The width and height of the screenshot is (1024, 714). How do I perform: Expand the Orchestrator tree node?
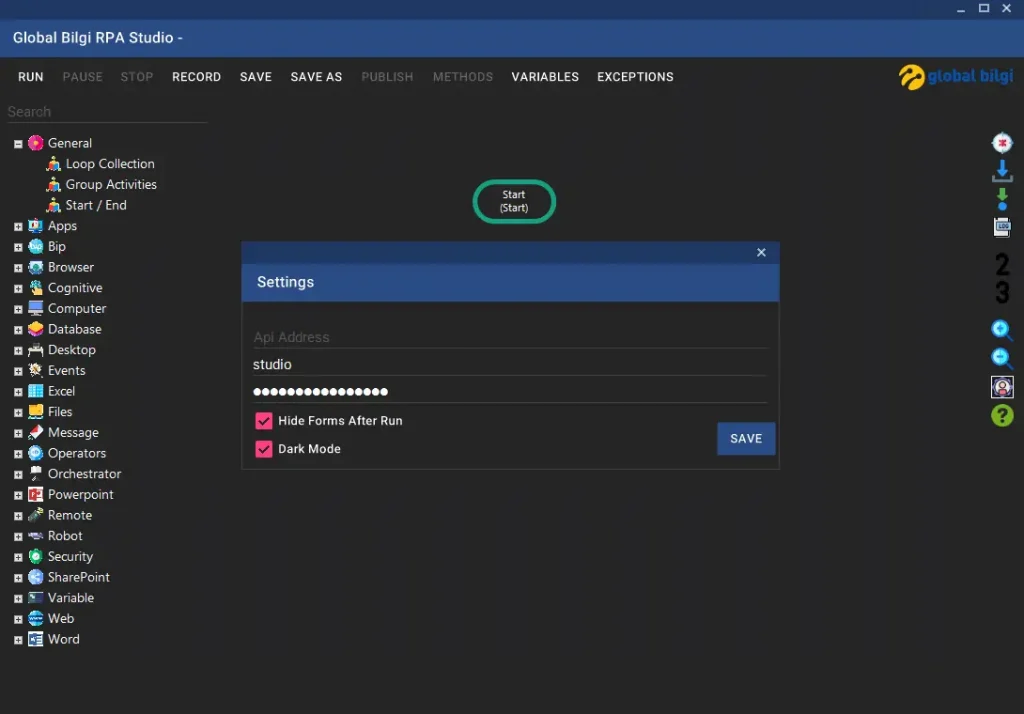18,475
